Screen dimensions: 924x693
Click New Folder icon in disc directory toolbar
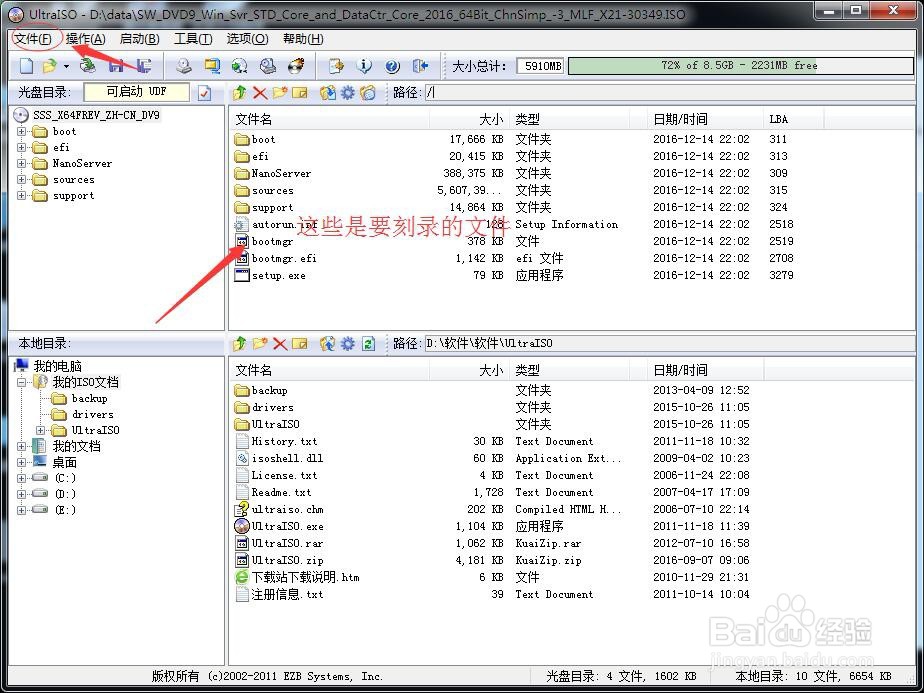point(280,93)
